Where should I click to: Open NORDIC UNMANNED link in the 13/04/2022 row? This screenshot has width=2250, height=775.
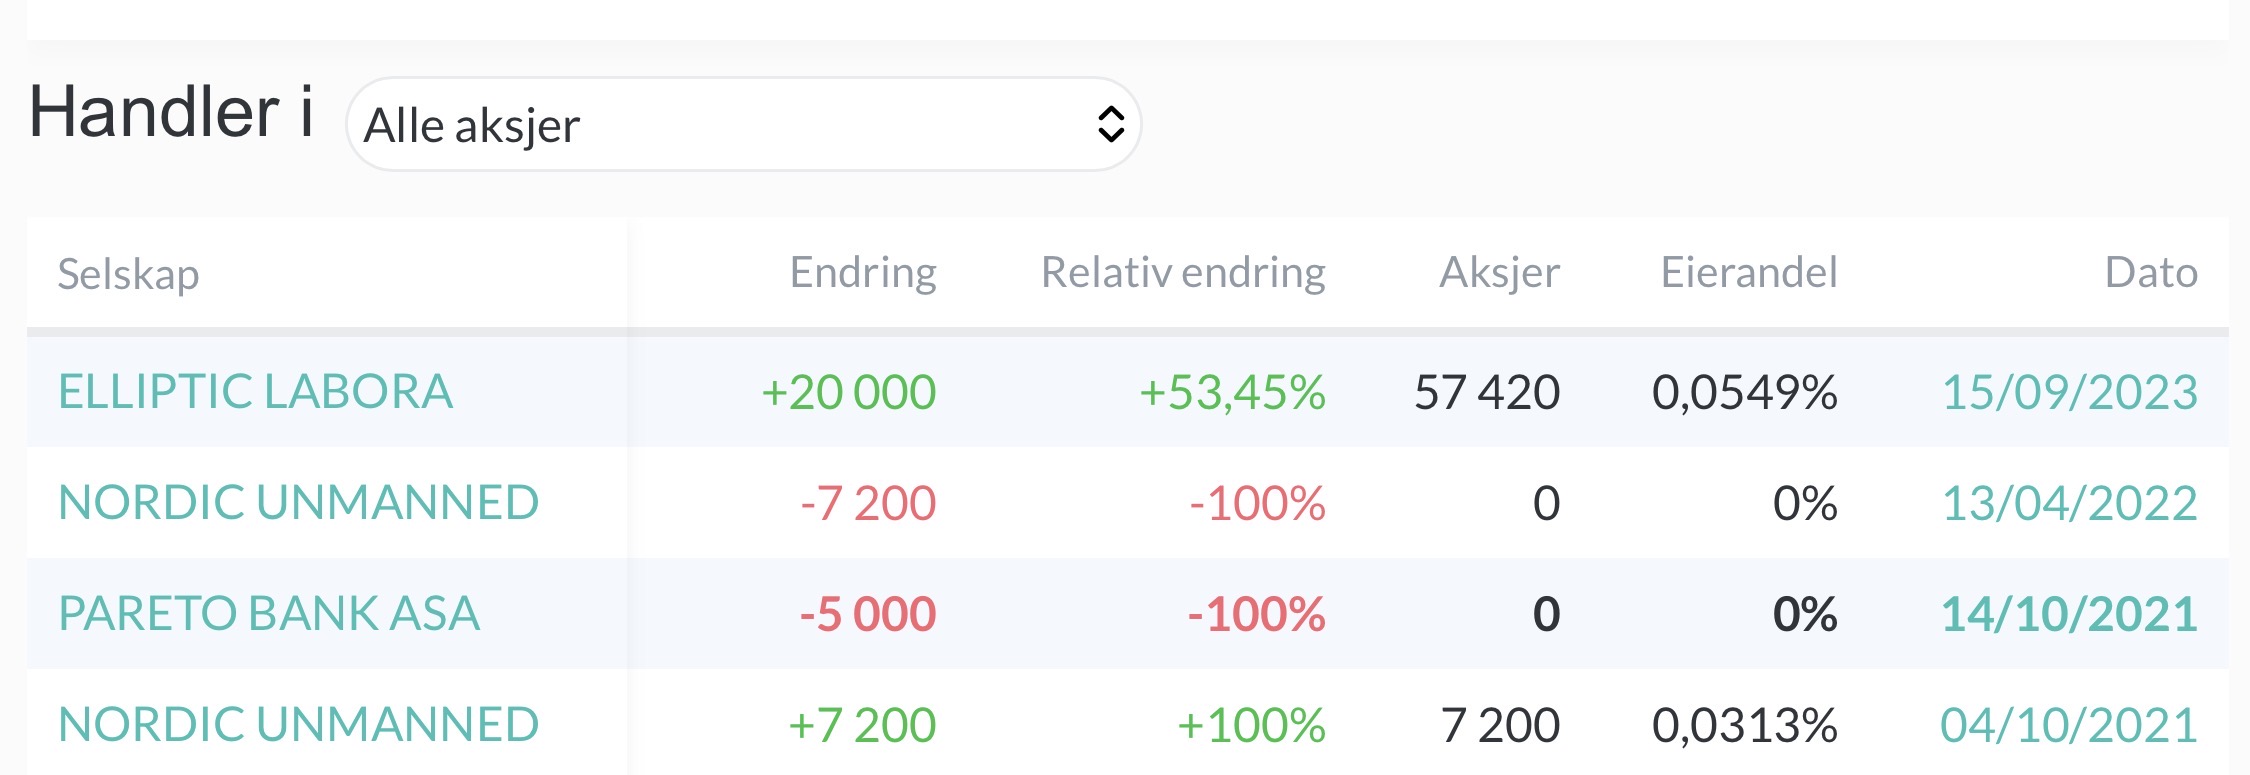[298, 502]
